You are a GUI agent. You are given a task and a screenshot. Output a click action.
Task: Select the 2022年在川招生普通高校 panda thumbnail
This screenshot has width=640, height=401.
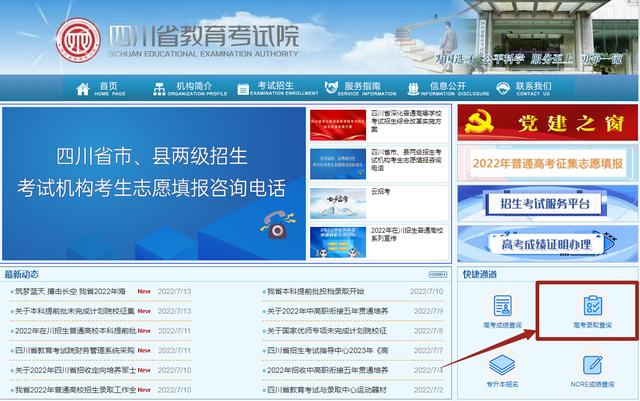tap(338, 242)
